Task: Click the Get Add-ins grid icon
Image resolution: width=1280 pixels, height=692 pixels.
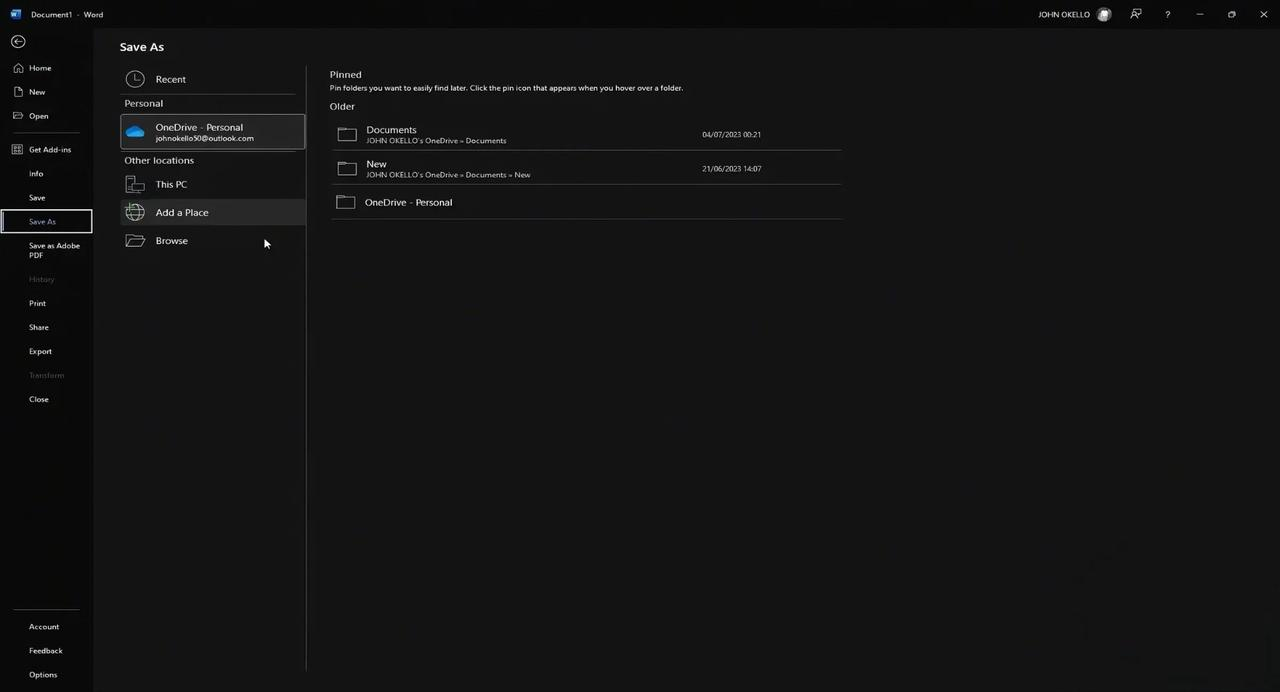Action: (17, 150)
